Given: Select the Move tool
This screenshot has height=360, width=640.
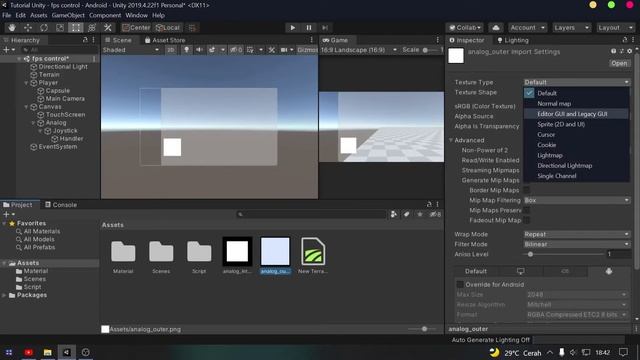Looking at the screenshot, I should (x=28, y=28).
